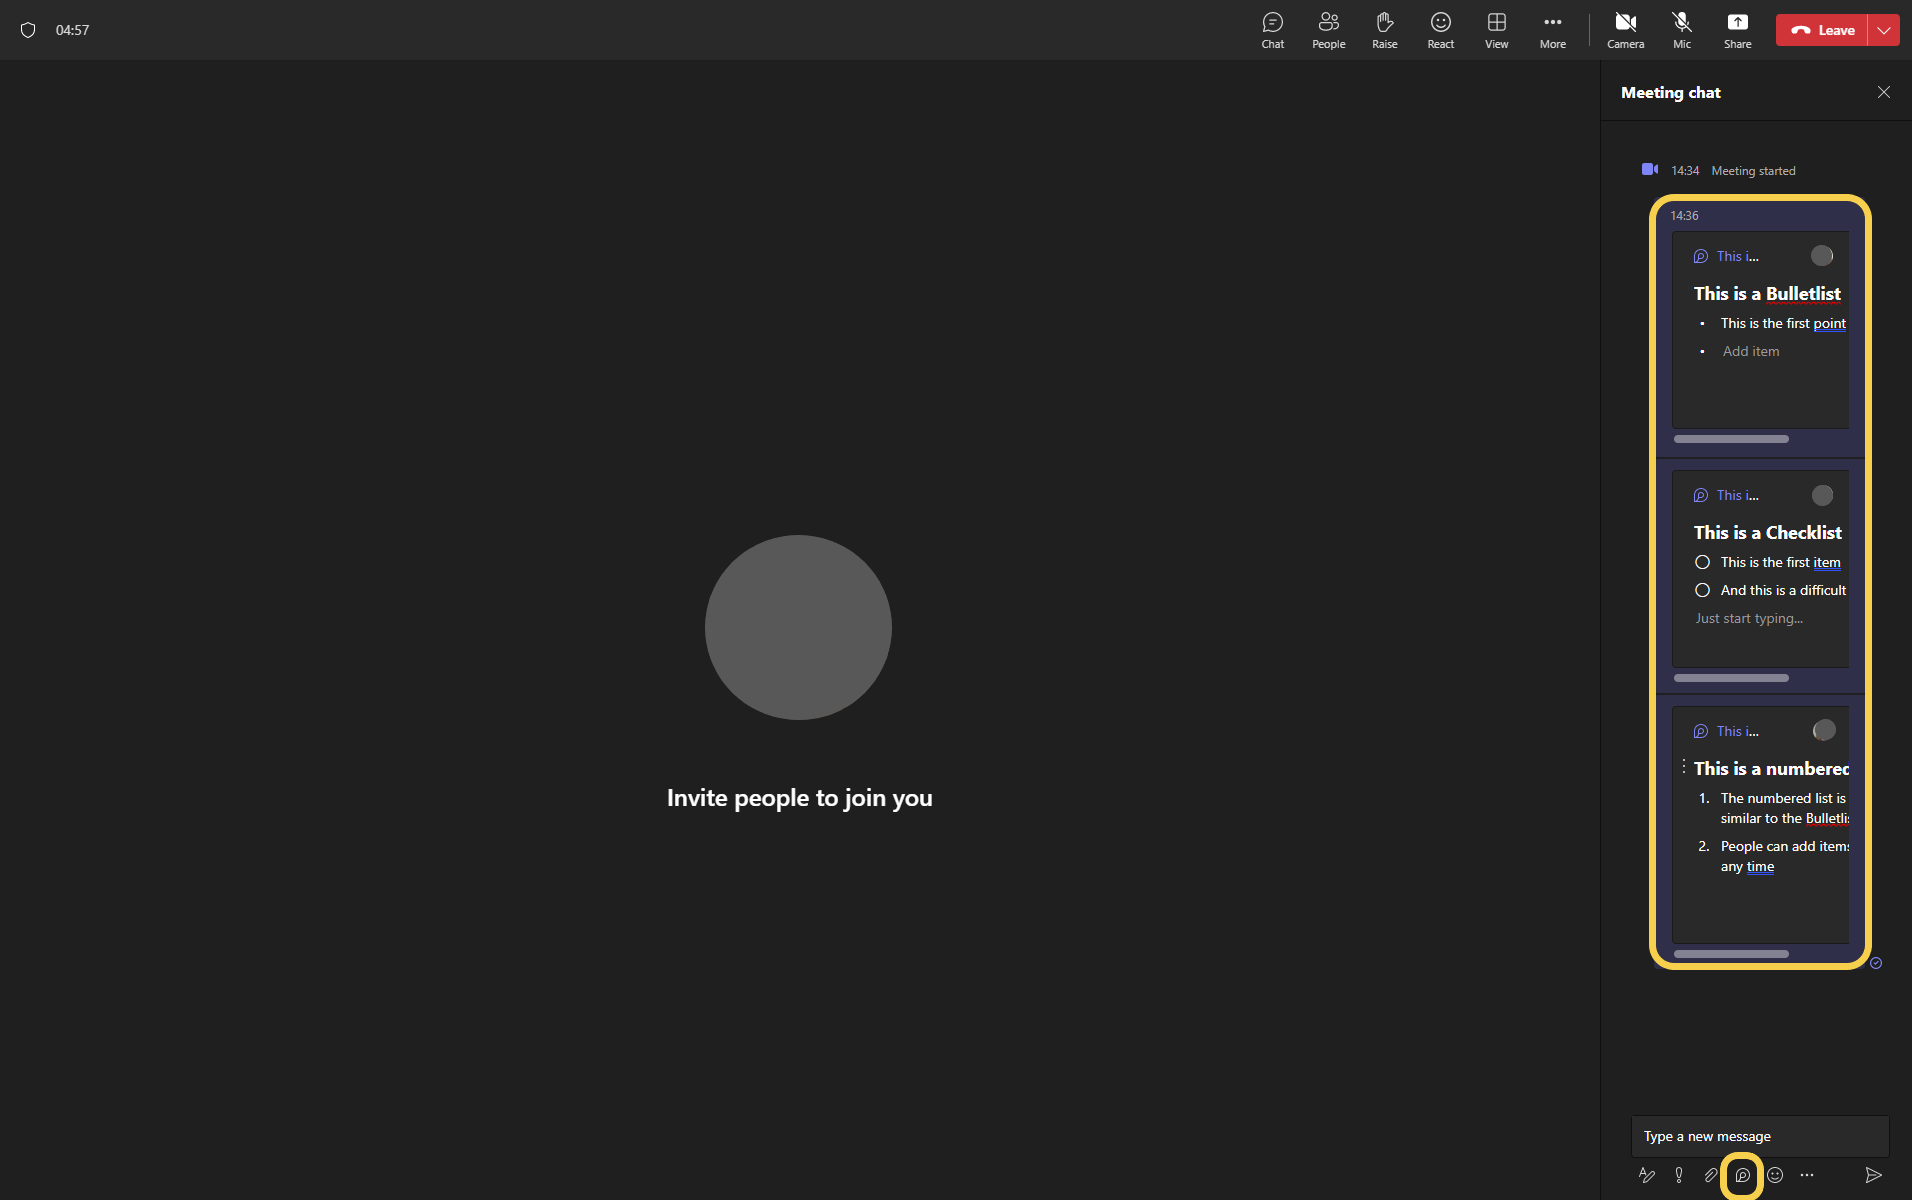Click the 'Type a new message' field
Image resolution: width=1912 pixels, height=1200 pixels.
click(x=1758, y=1136)
